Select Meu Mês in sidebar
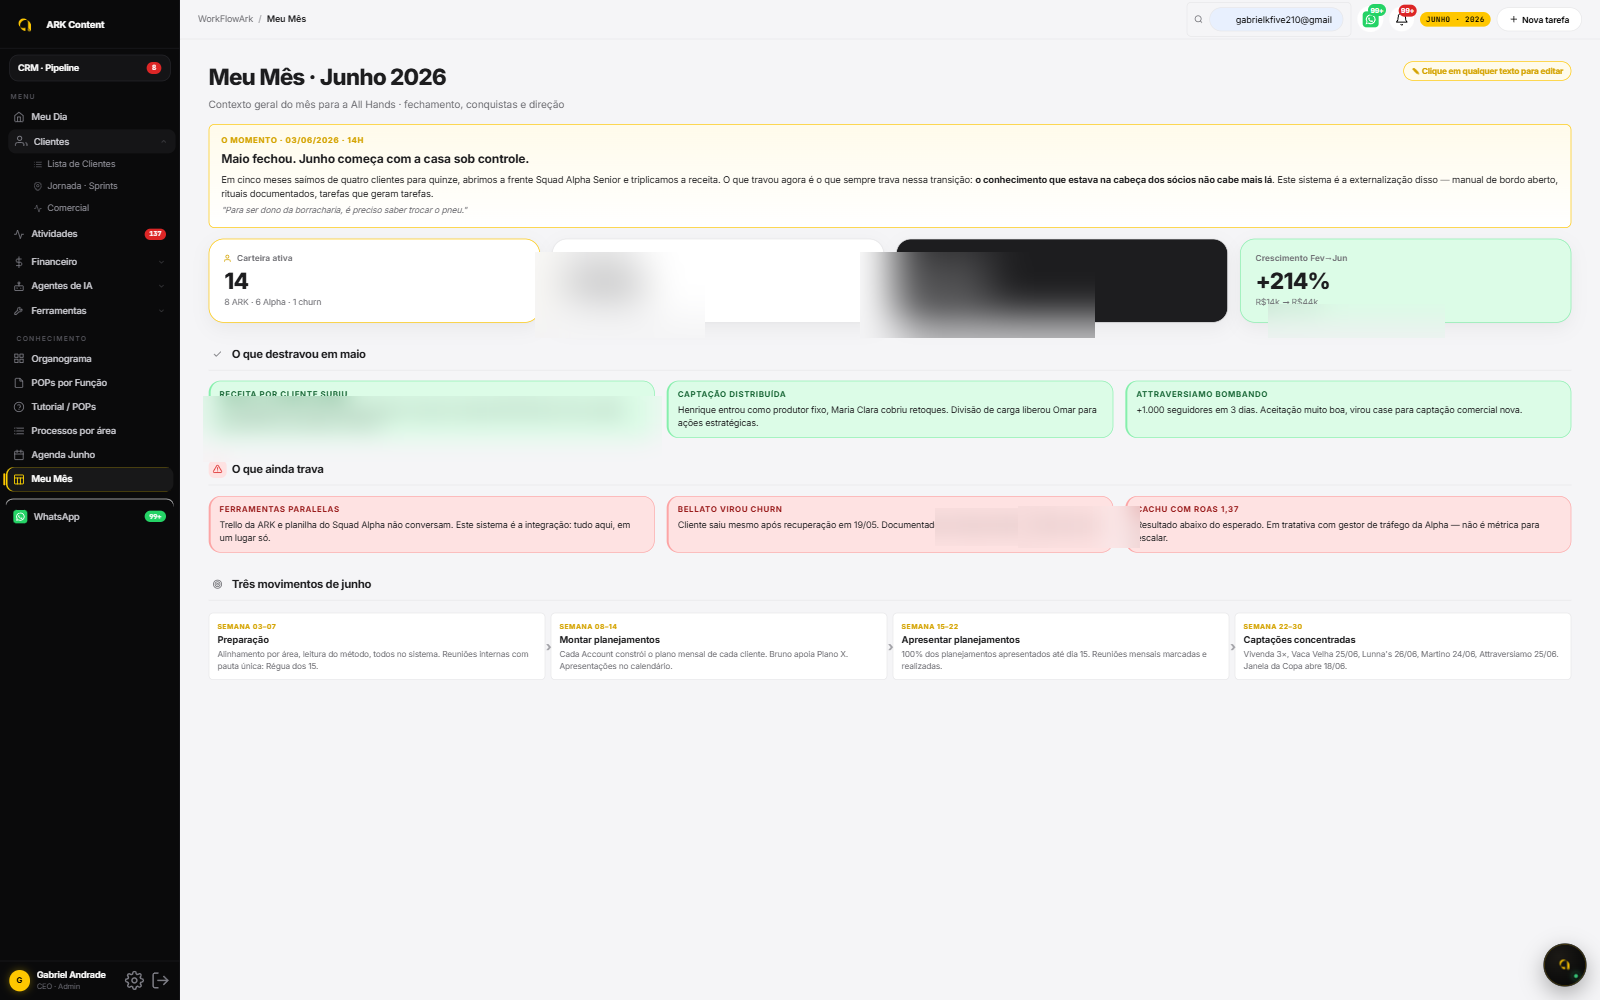The image size is (1600, 1000). [90, 479]
